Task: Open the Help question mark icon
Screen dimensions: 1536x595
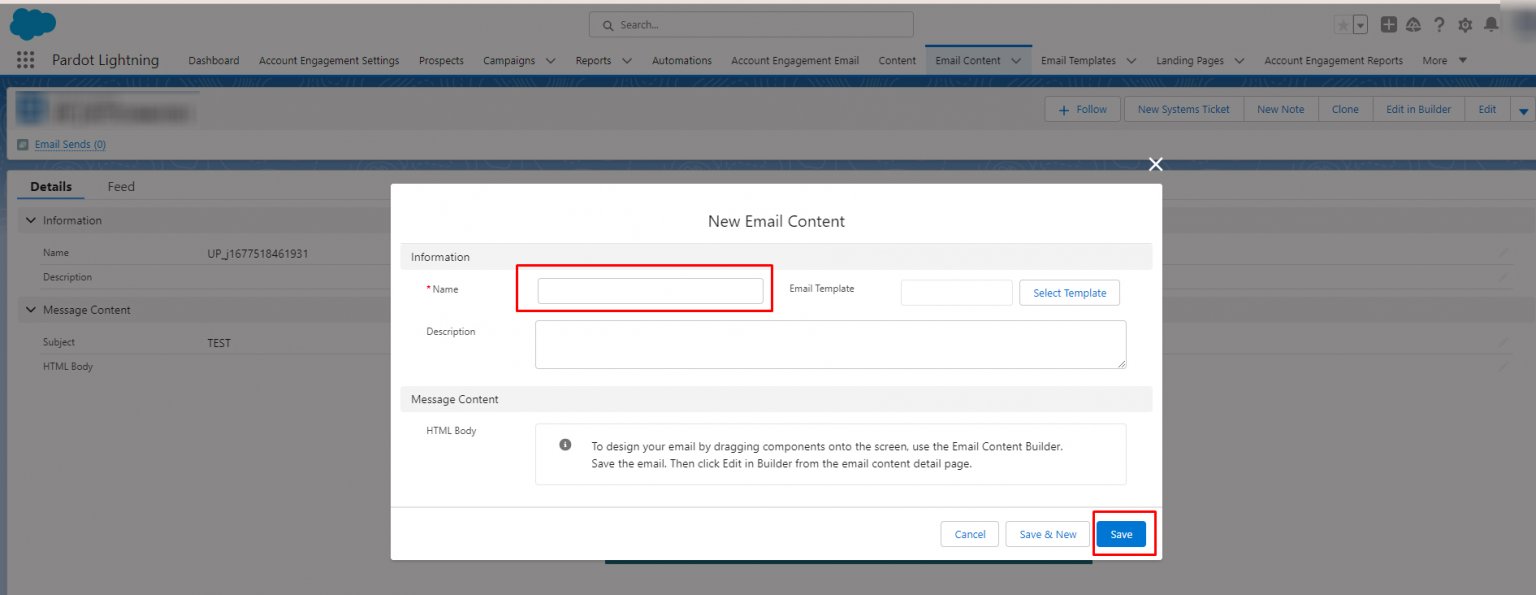Action: tap(1439, 25)
